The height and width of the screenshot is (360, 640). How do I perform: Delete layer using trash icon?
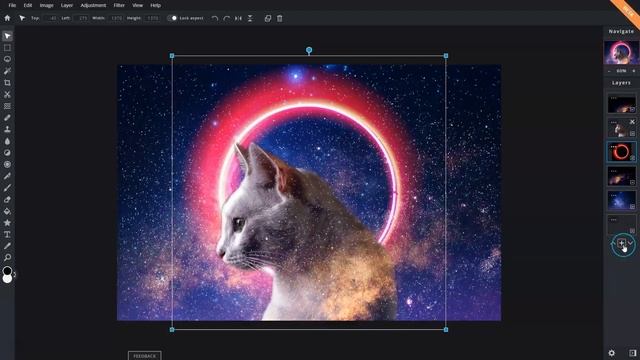point(280,18)
